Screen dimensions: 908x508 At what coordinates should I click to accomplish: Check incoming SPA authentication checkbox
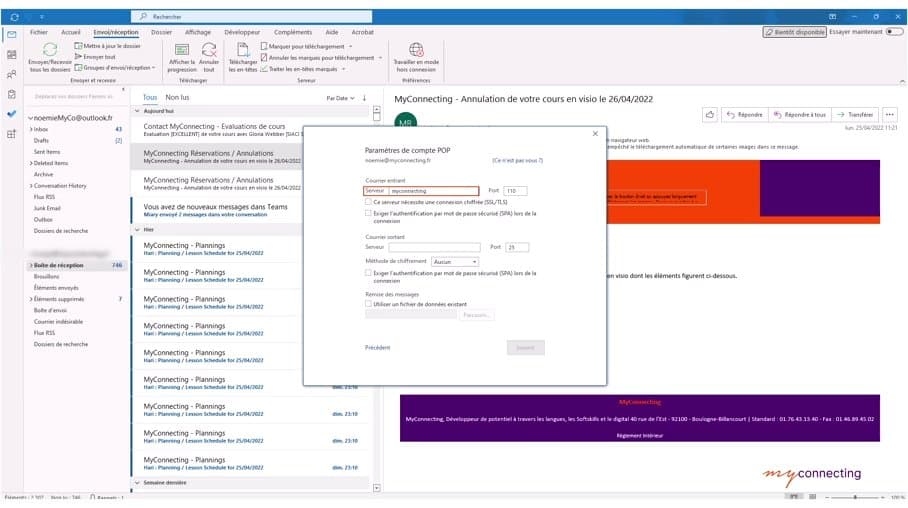tap(368, 213)
